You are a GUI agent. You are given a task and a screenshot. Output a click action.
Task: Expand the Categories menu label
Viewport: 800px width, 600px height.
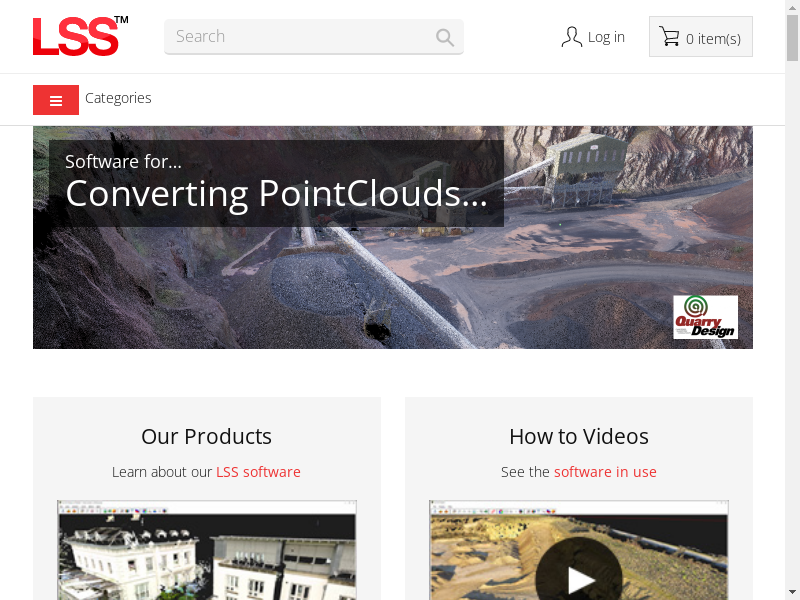[118, 98]
